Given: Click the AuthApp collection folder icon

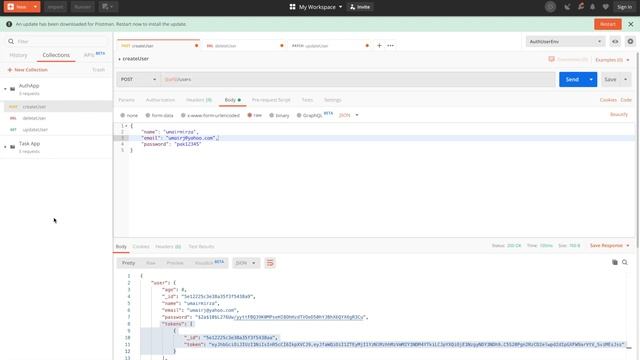Looking at the screenshot, I should tap(13, 89).
